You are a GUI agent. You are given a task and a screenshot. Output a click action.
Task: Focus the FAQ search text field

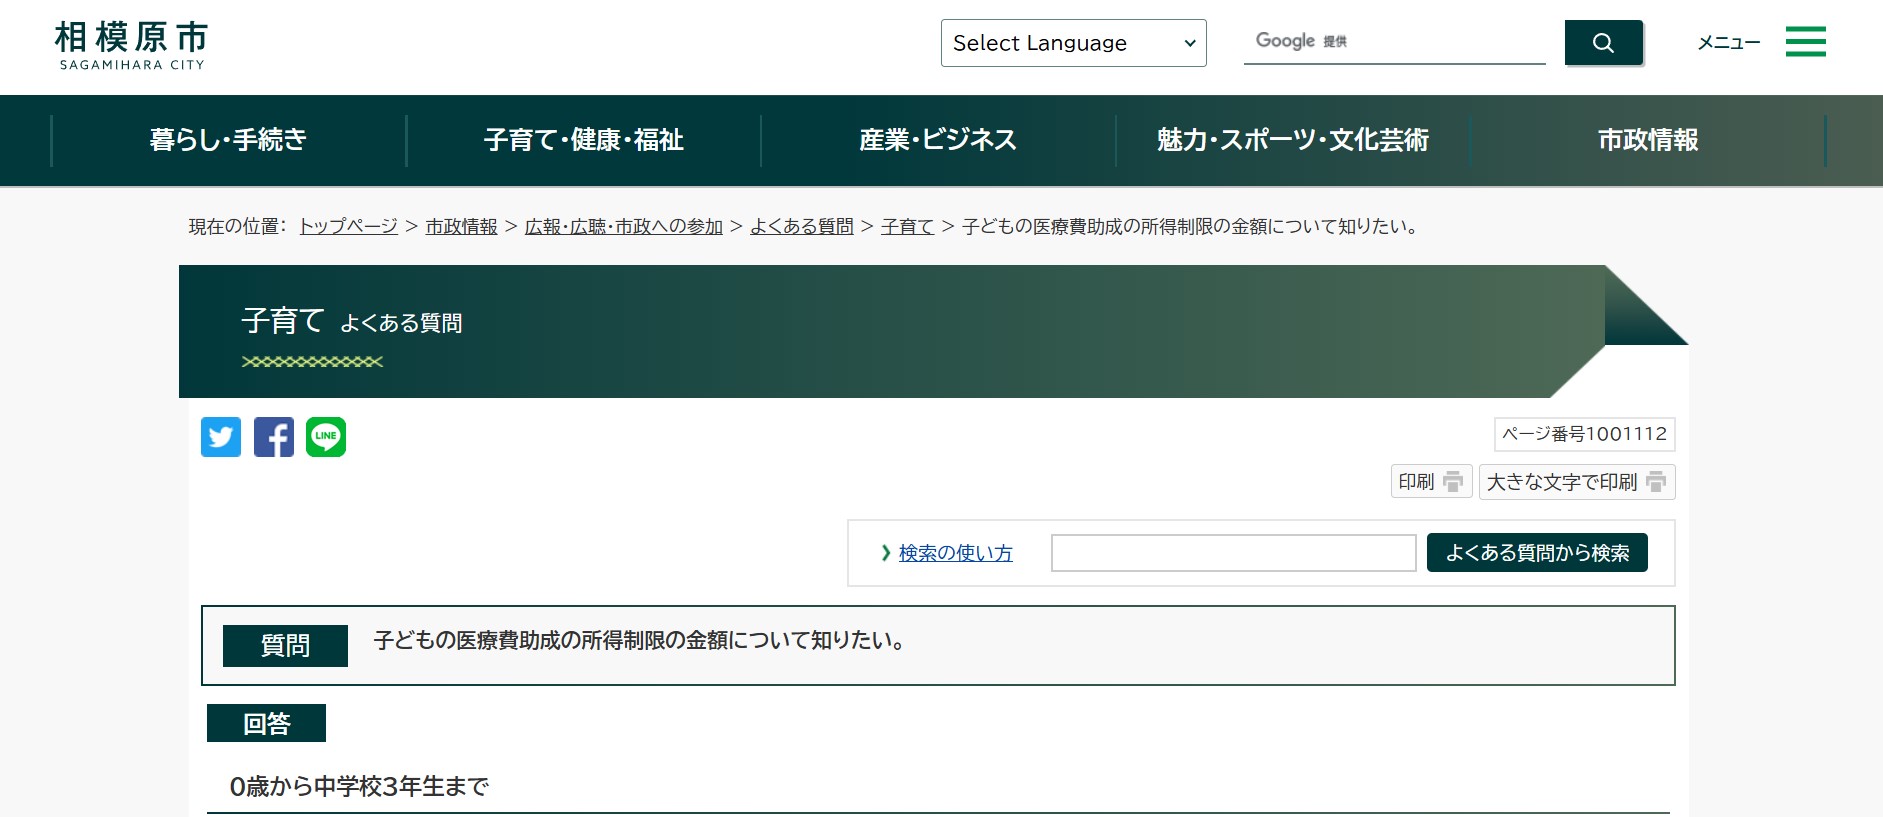[x=1233, y=553]
